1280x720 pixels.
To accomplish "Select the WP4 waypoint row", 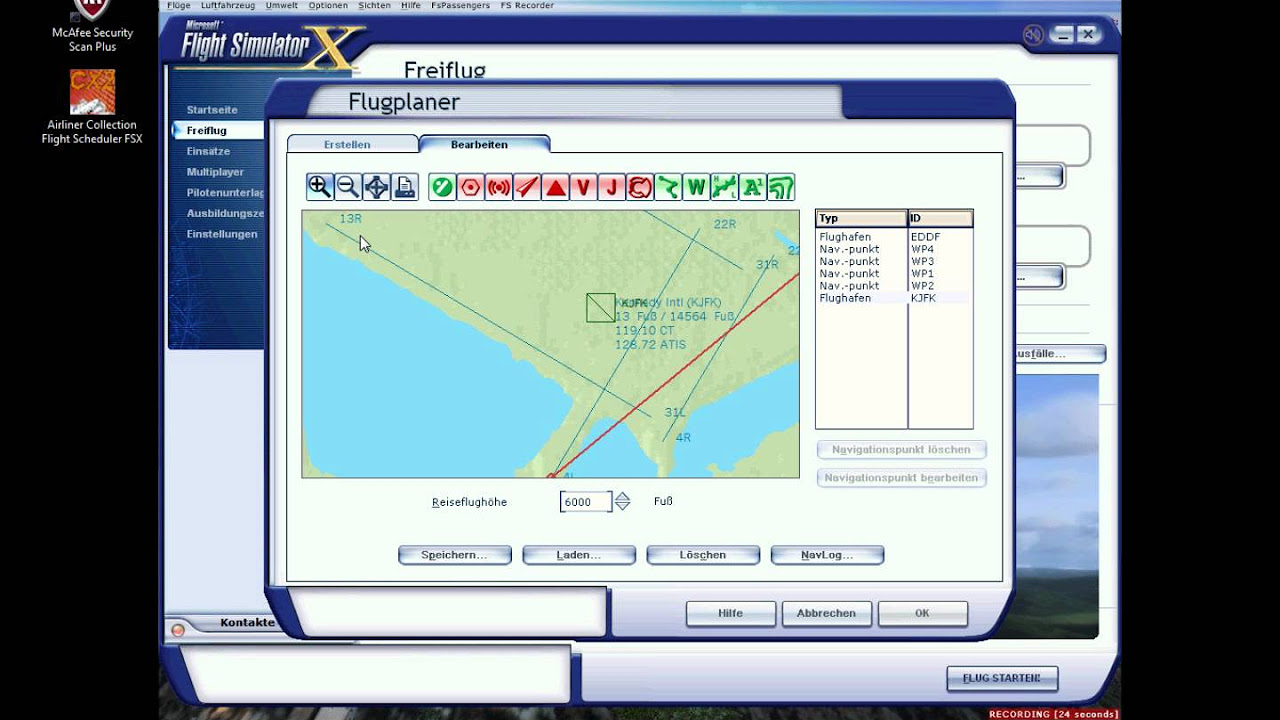I will point(894,249).
